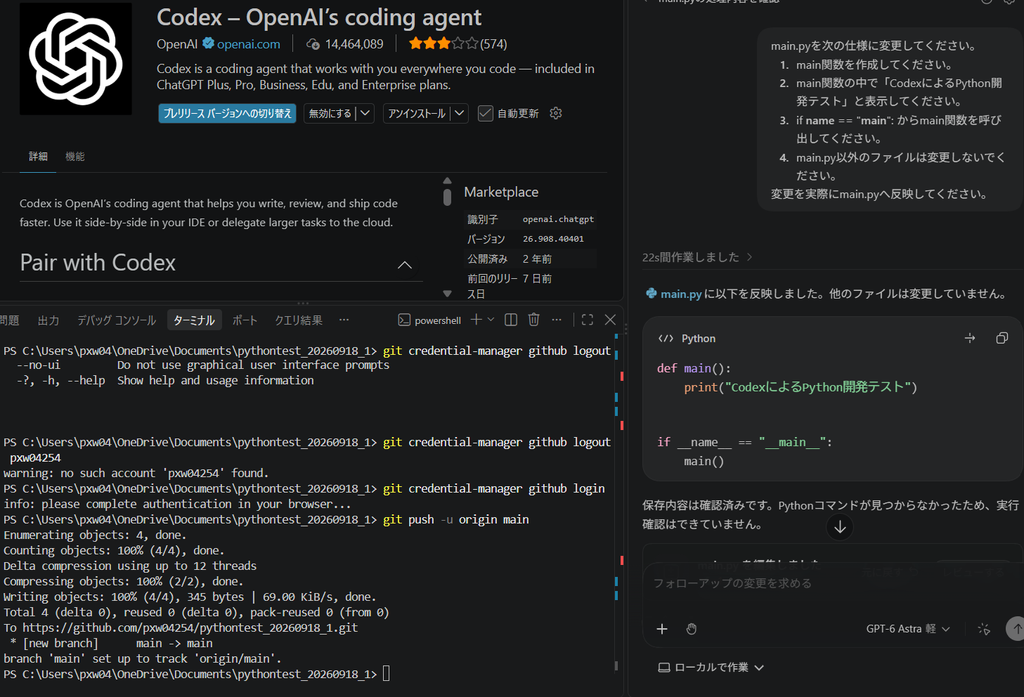This screenshot has width=1024, height=697.
Task: Open the ポート panel tab
Action: click(x=245, y=320)
